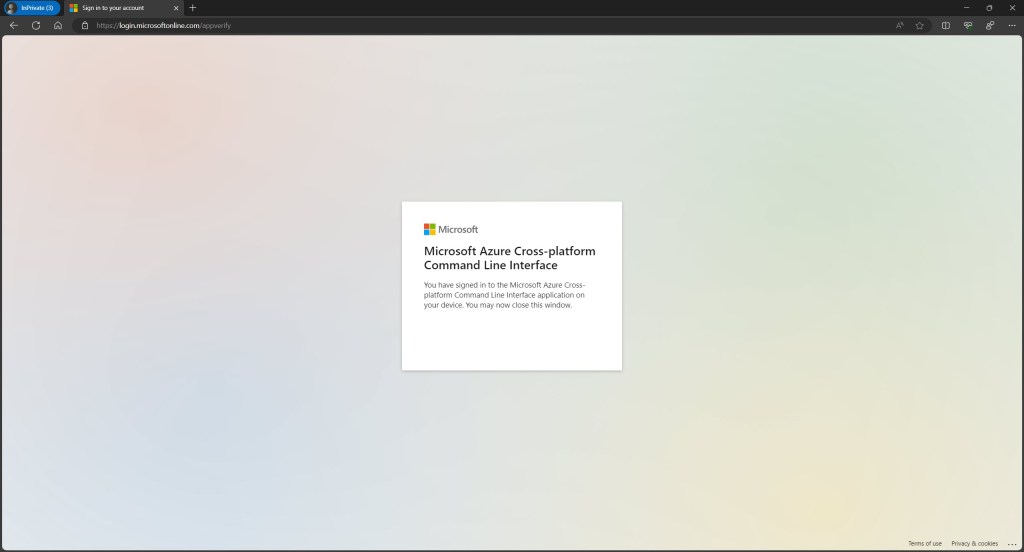This screenshot has width=1024, height=552.
Task: Open the Read aloud tool
Action: pos(900,25)
